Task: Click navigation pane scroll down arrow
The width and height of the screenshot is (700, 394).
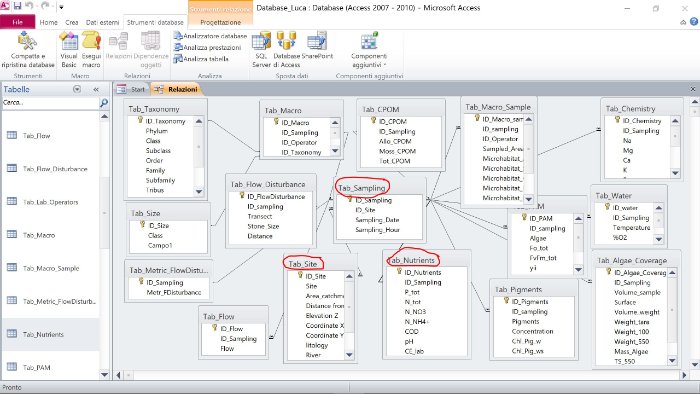Action: coord(104,375)
